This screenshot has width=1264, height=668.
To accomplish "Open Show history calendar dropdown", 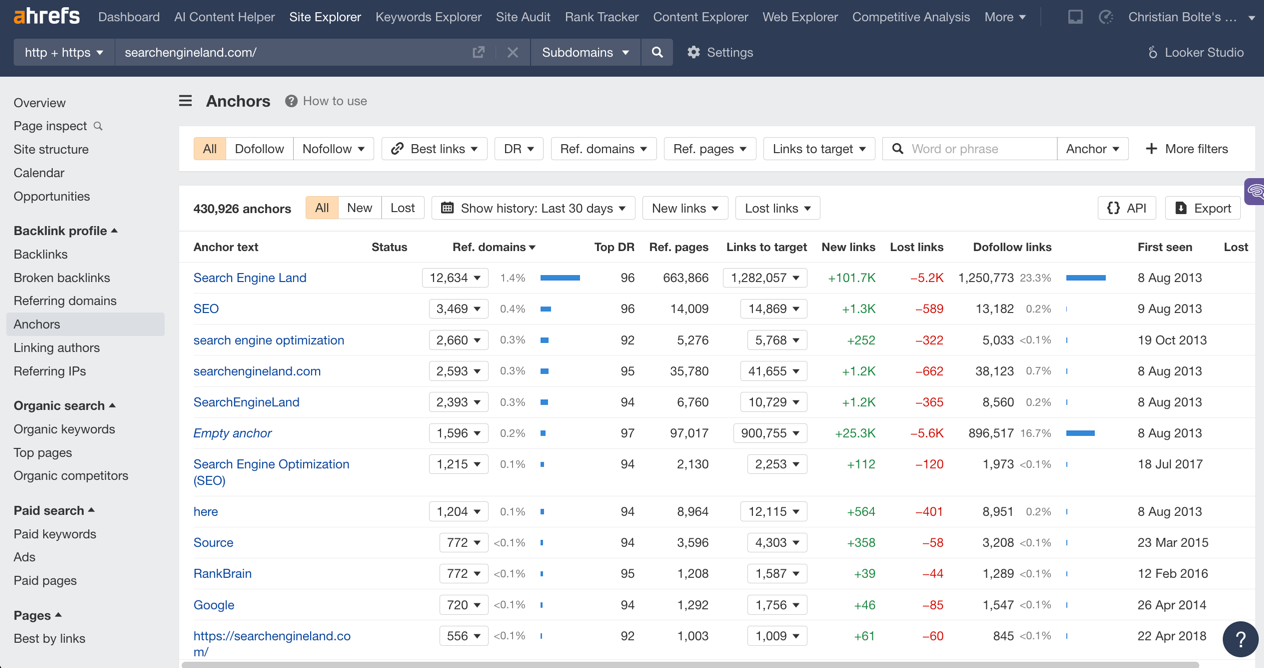I will [x=534, y=208].
